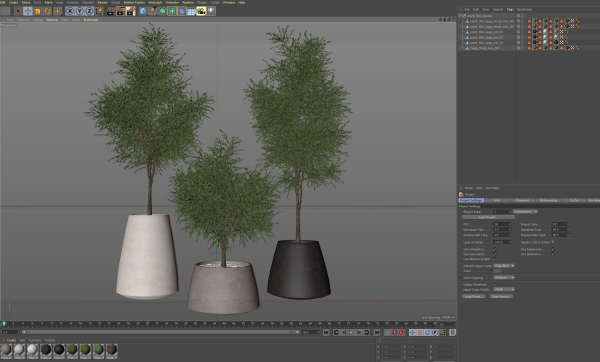This screenshot has height=362, width=600.
Task: Click the FPS value field
Action: point(502,224)
